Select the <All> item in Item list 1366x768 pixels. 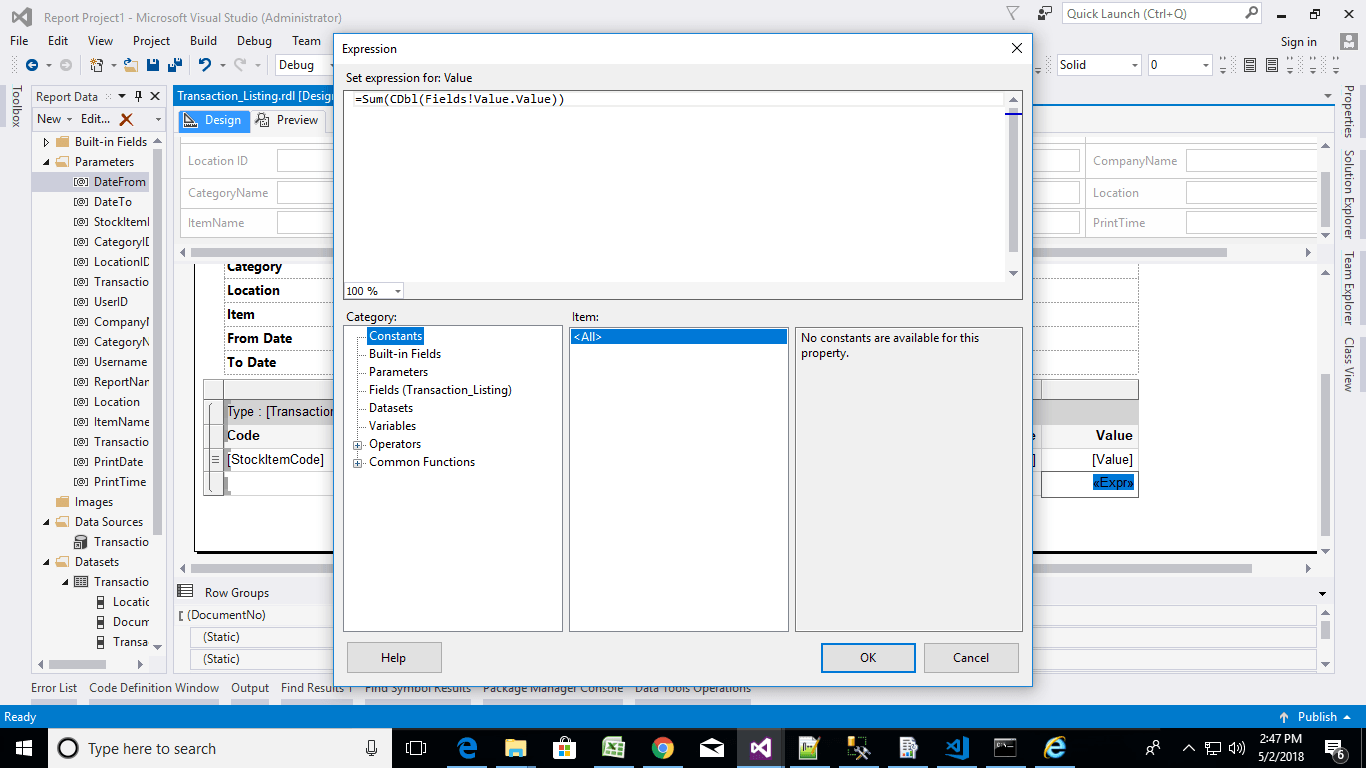tap(679, 337)
